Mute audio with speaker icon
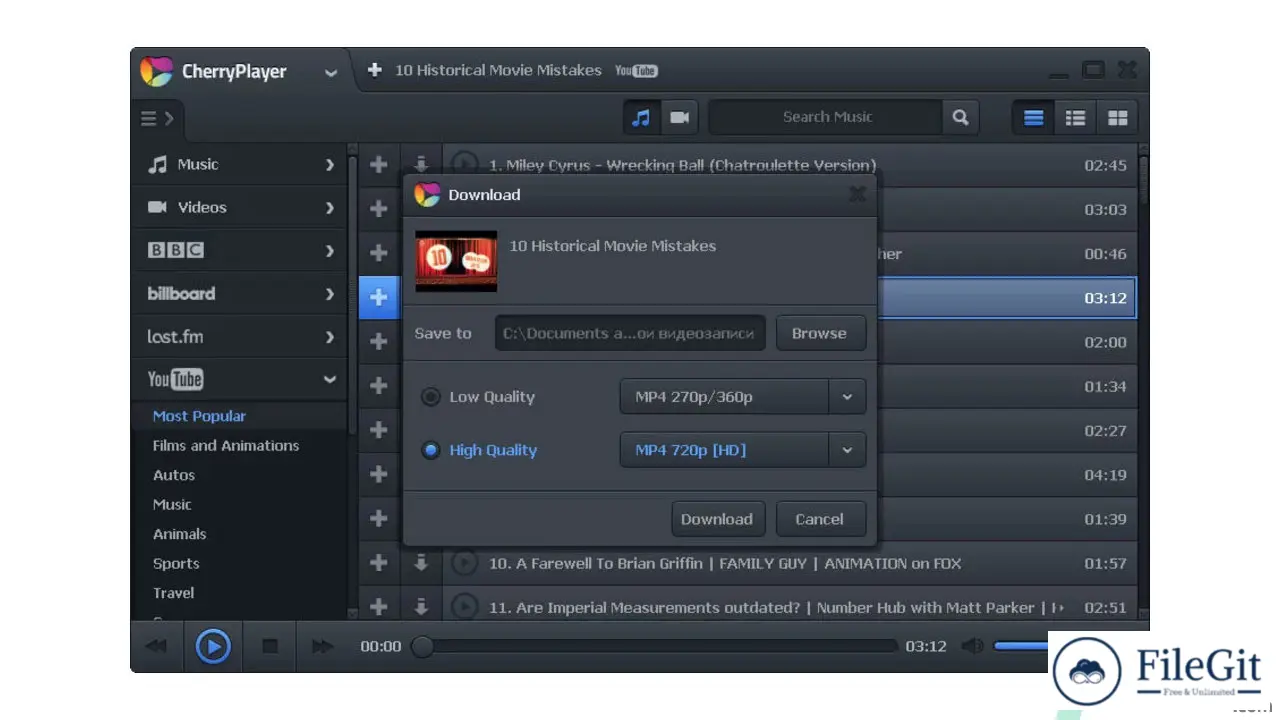Viewport: 1280px width, 720px height. click(x=971, y=646)
